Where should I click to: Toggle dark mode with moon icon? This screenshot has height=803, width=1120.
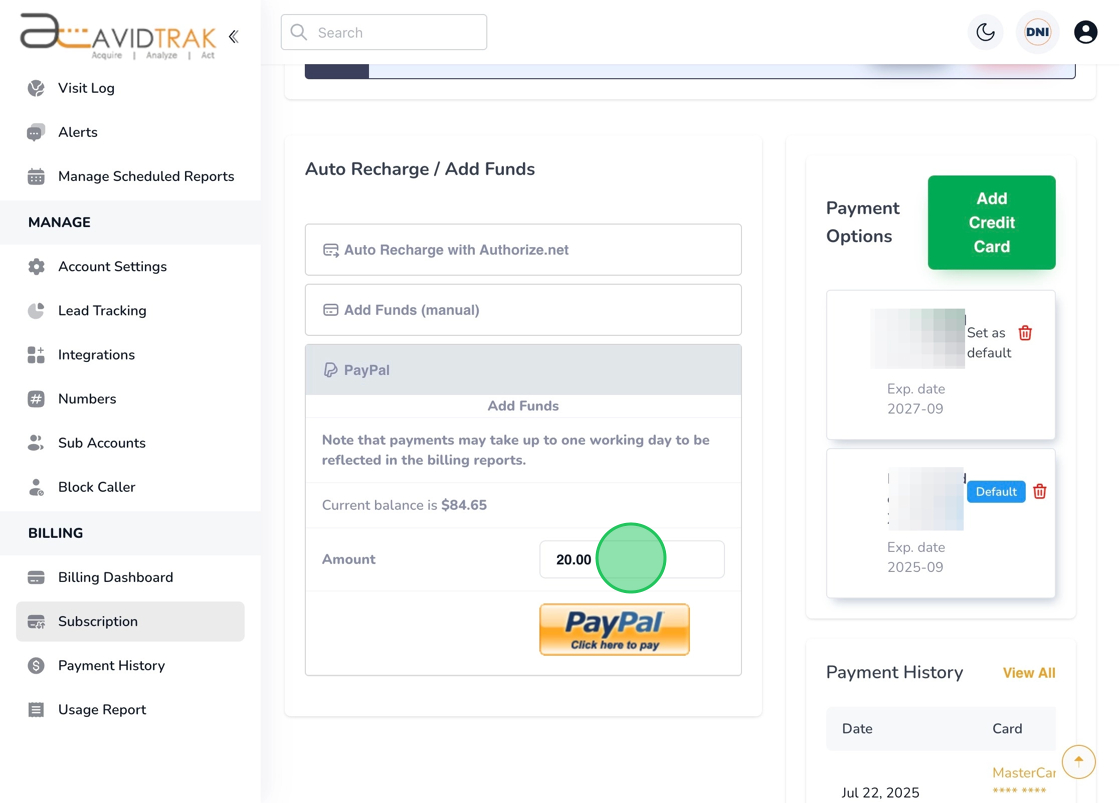coord(986,32)
